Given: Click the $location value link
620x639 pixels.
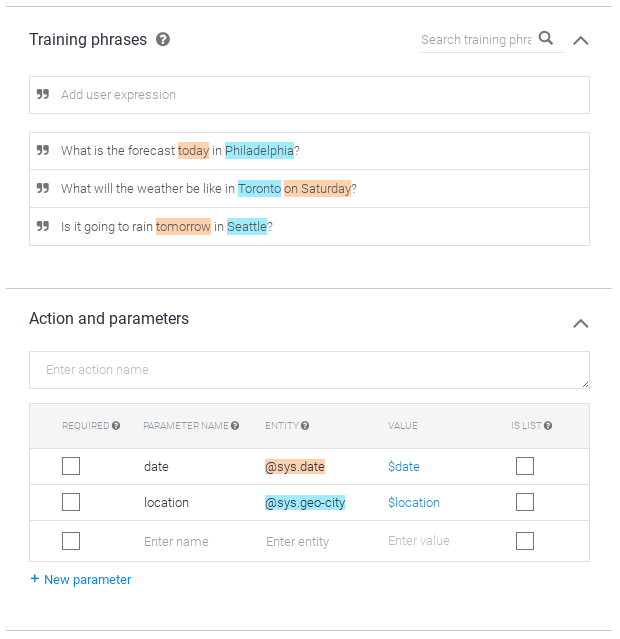Looking at the screenshot, I should (414, 503).
